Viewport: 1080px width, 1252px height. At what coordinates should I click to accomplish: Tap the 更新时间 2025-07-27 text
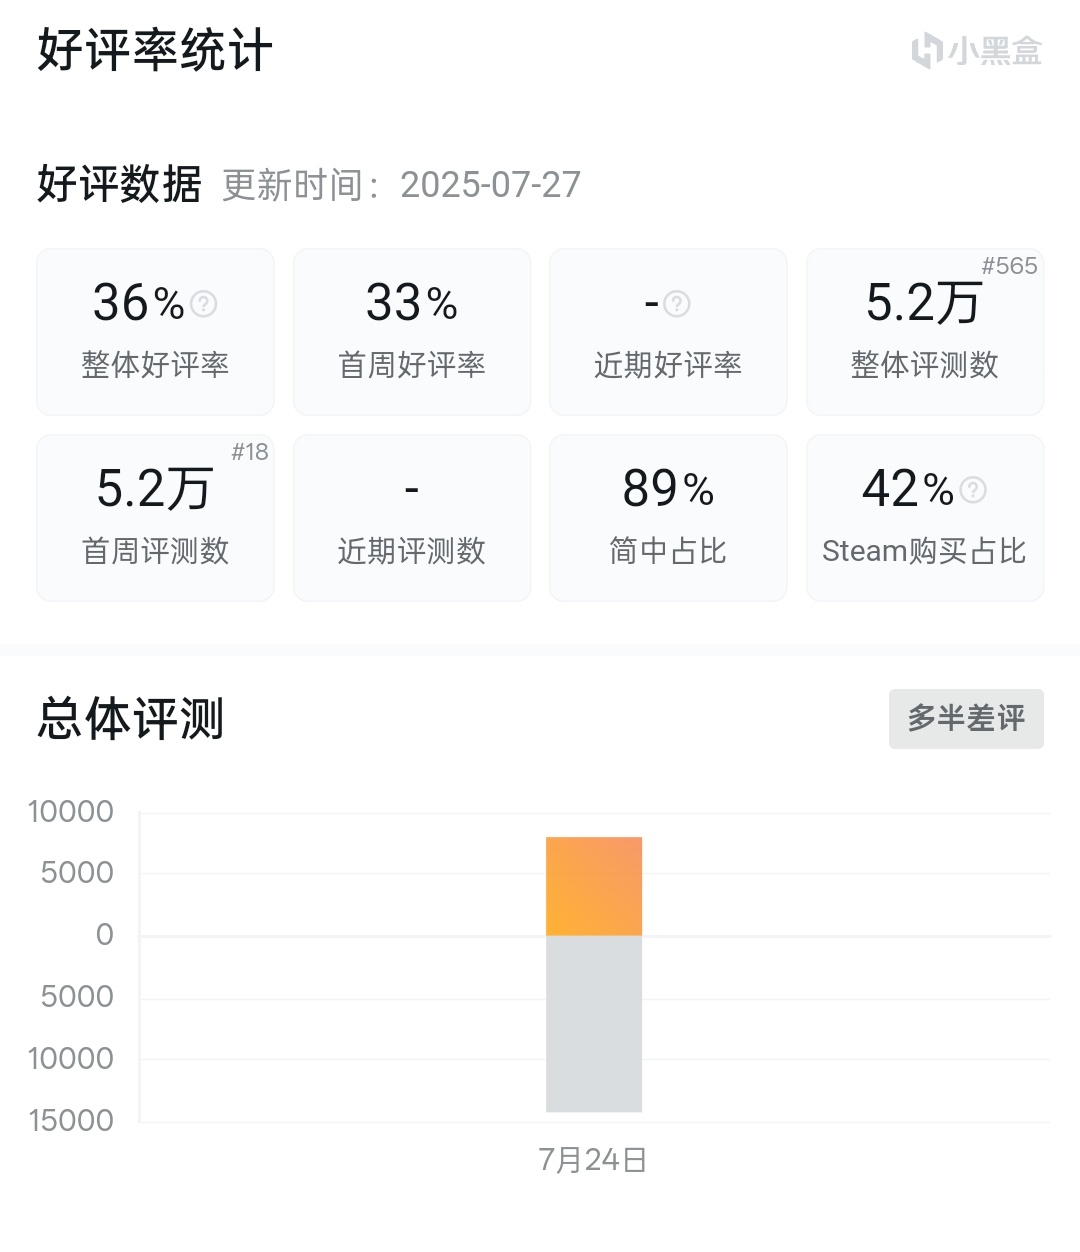pos(401,185)
